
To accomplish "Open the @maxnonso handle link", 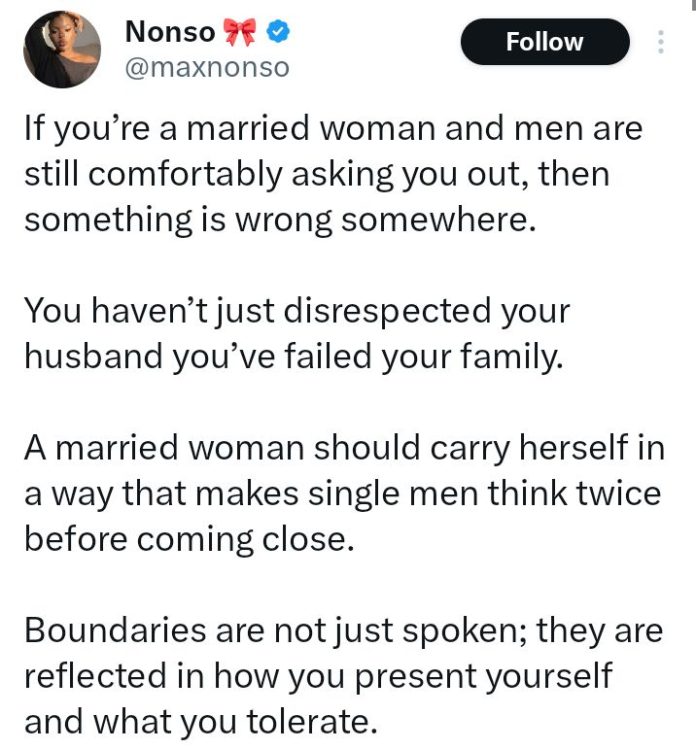I will click(207, 67).
